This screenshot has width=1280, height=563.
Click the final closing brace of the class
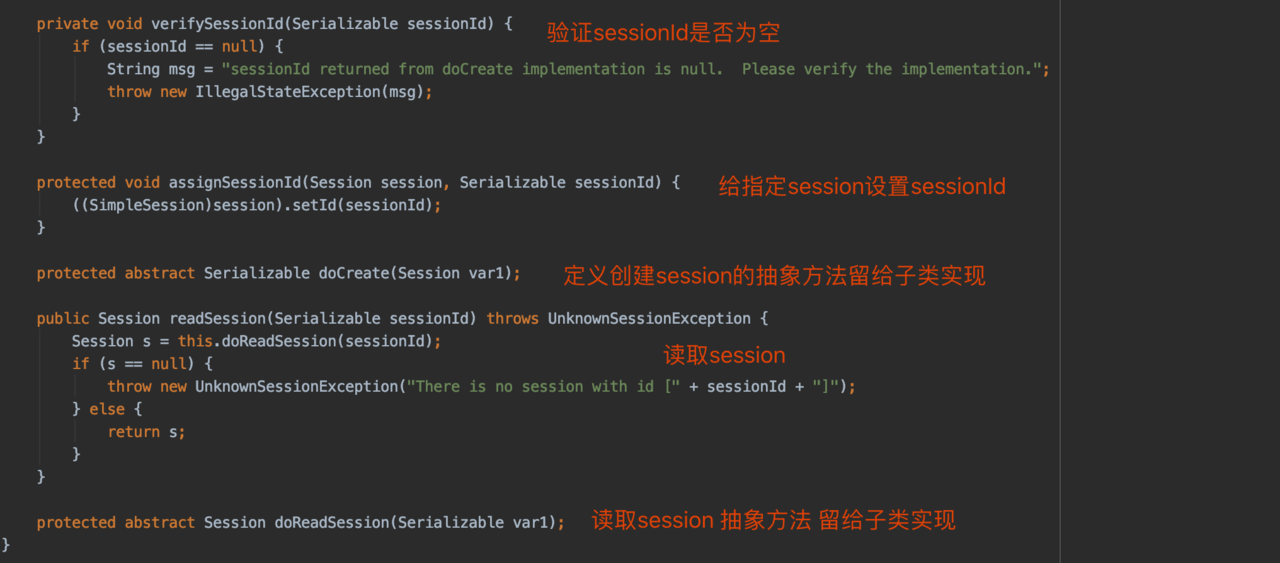tap(6, 545)
